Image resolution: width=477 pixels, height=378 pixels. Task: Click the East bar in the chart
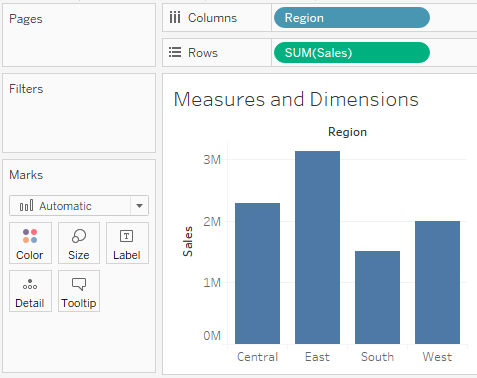(317, 247)
